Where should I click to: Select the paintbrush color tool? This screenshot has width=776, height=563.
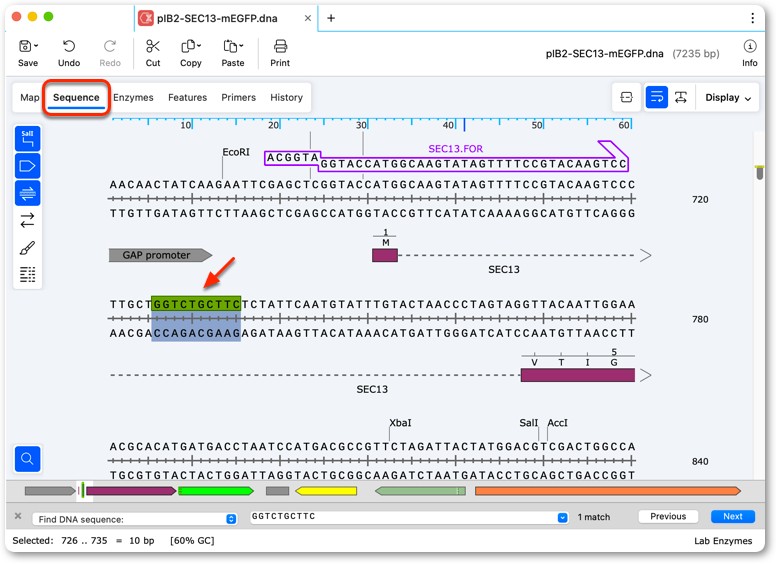tap(28, 247)
